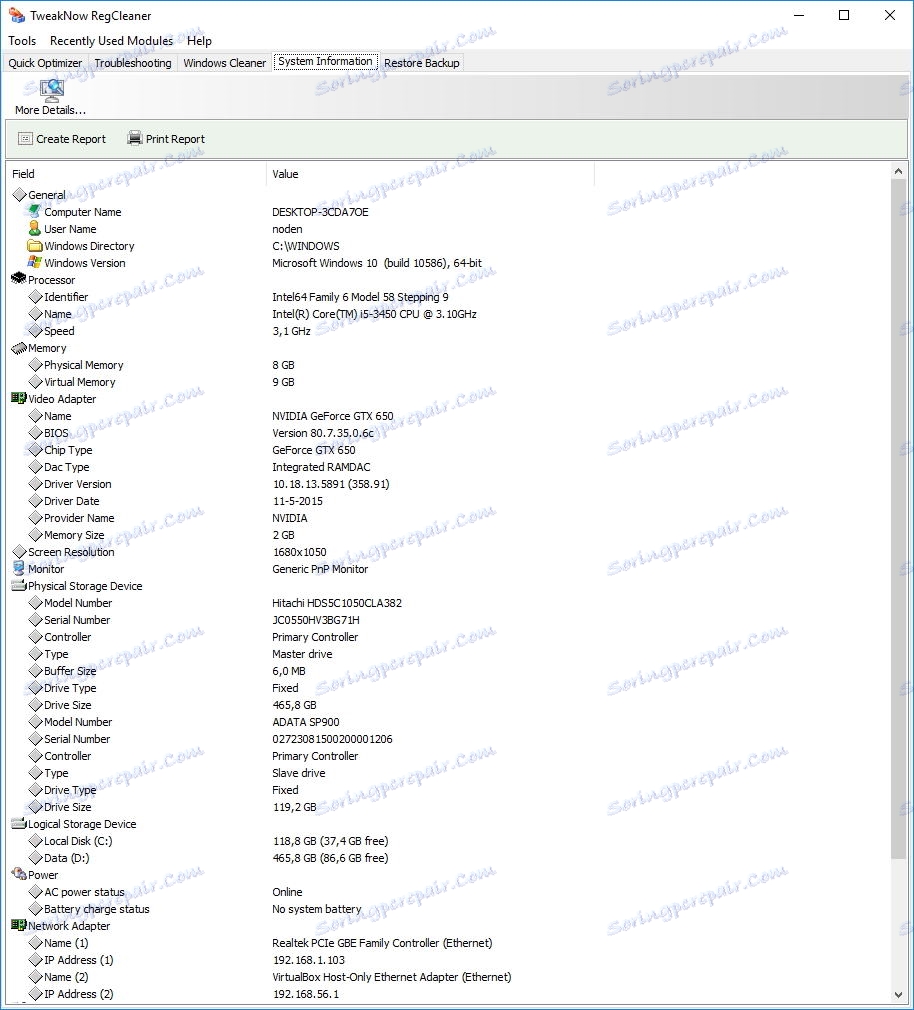Click the Print Report button label
This screenshot has height=1010, width=914.
[175, 138]
